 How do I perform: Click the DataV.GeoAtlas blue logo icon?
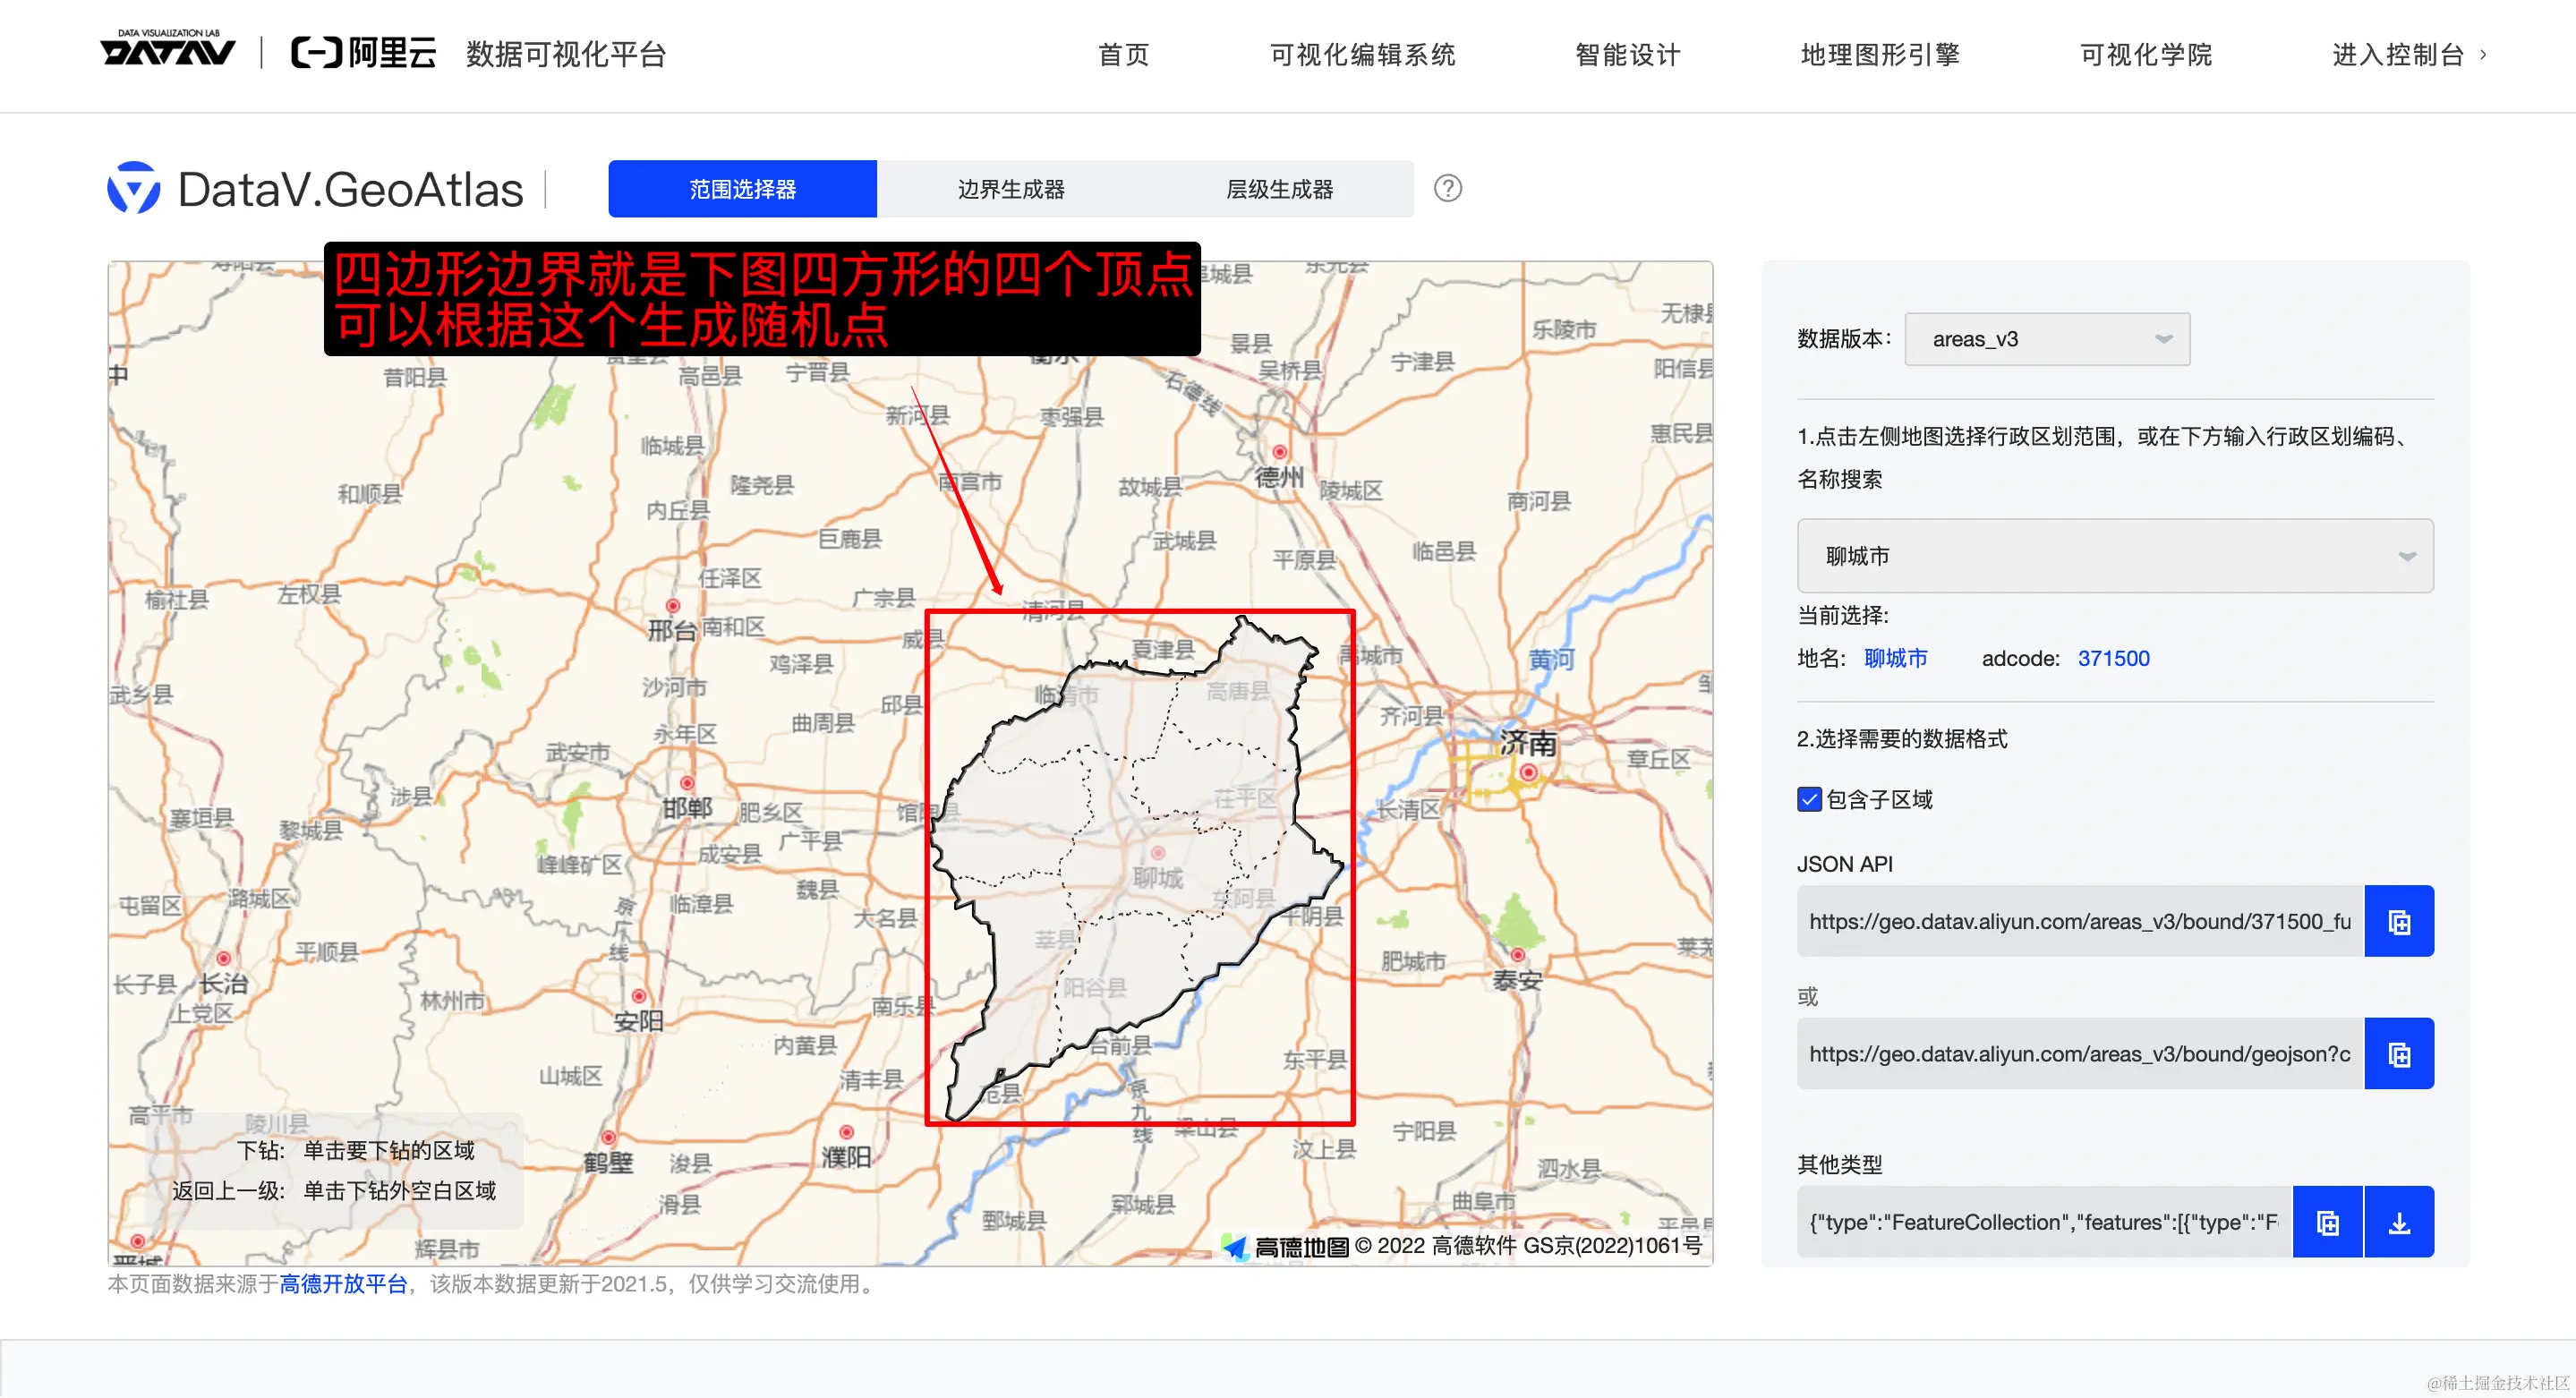click(134, 188)
